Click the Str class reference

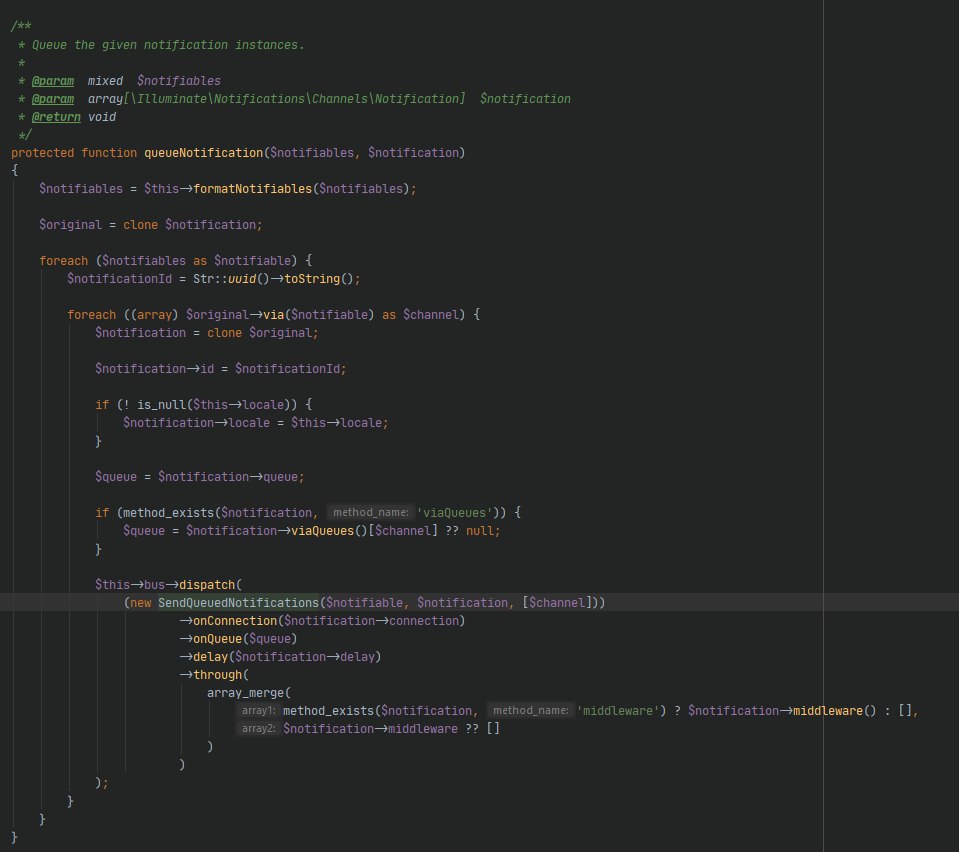coord(203,279)
